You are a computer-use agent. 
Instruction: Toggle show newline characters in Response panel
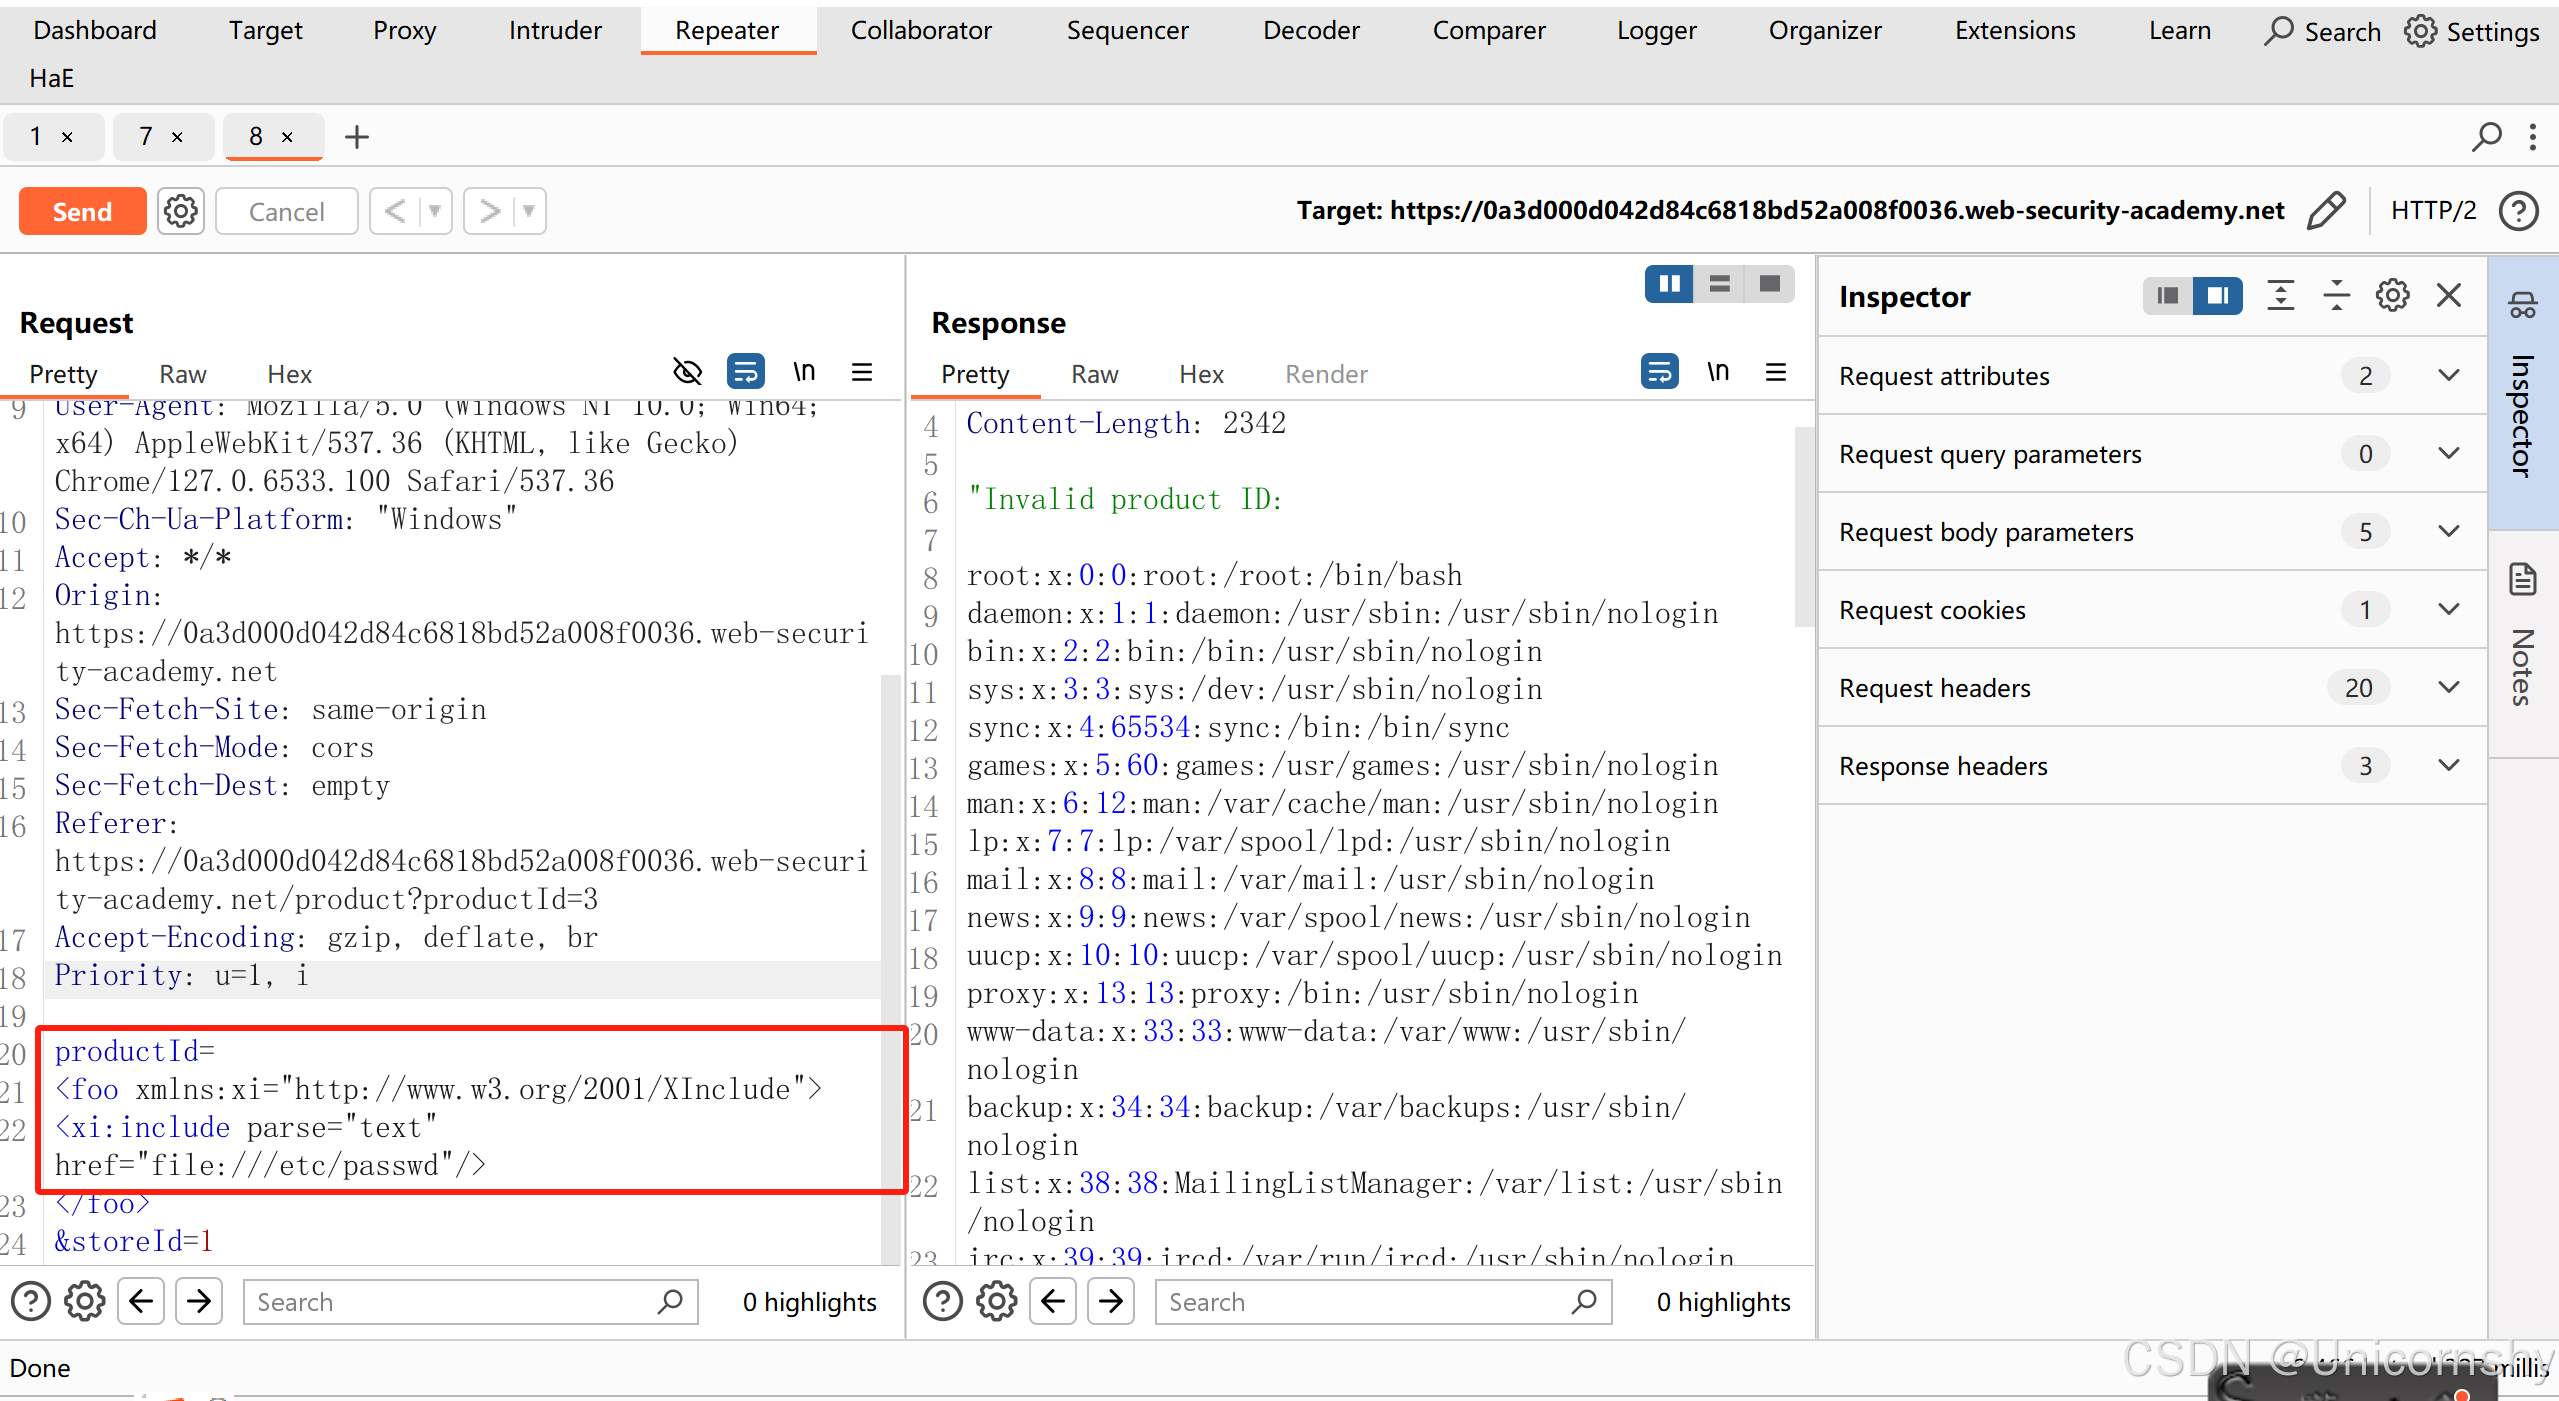1717,373
